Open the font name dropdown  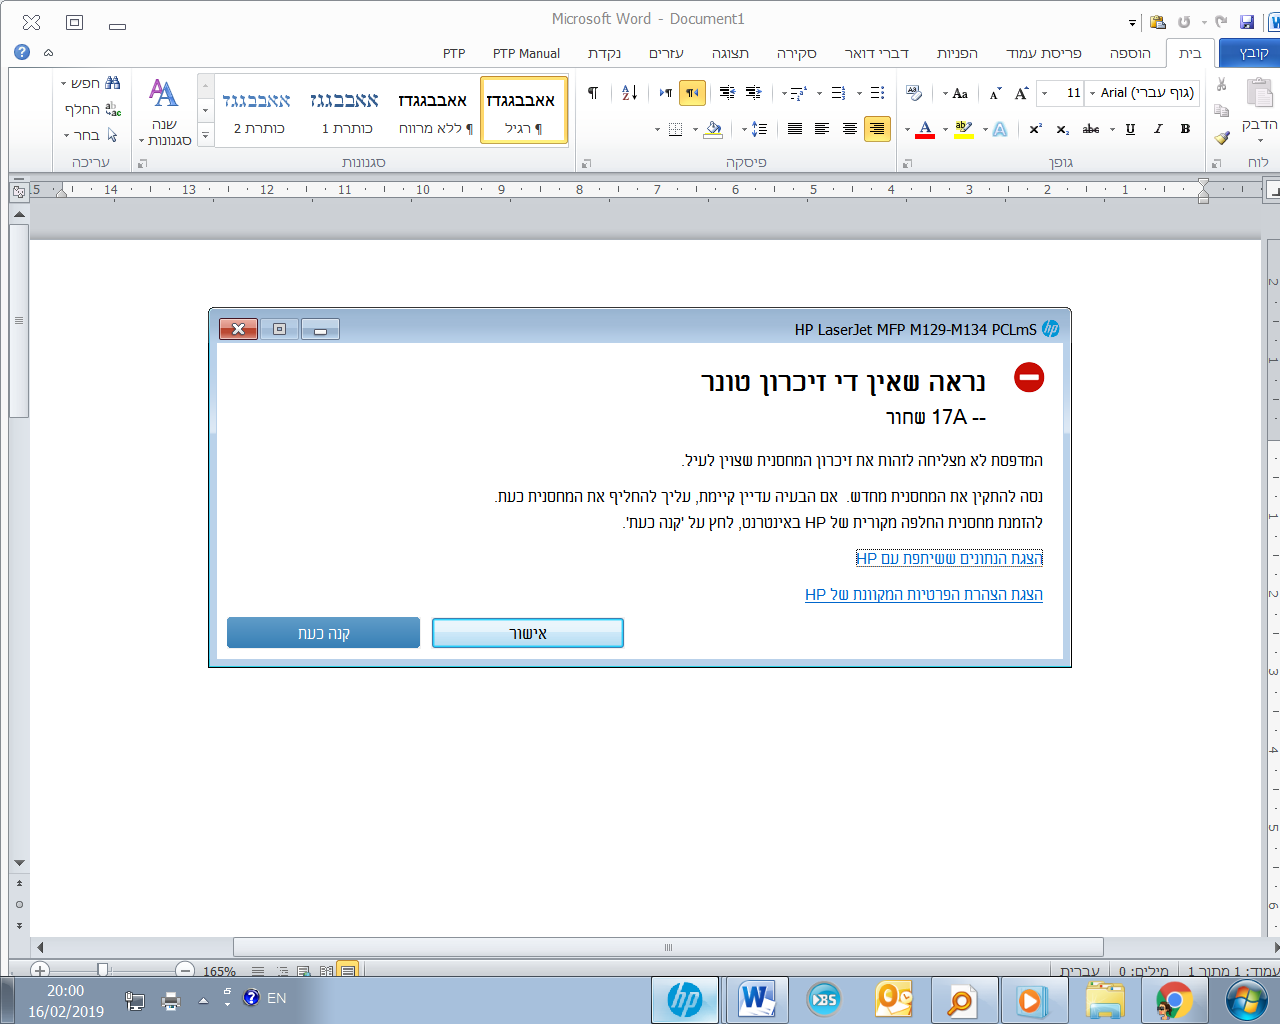tap(1092, 93)
